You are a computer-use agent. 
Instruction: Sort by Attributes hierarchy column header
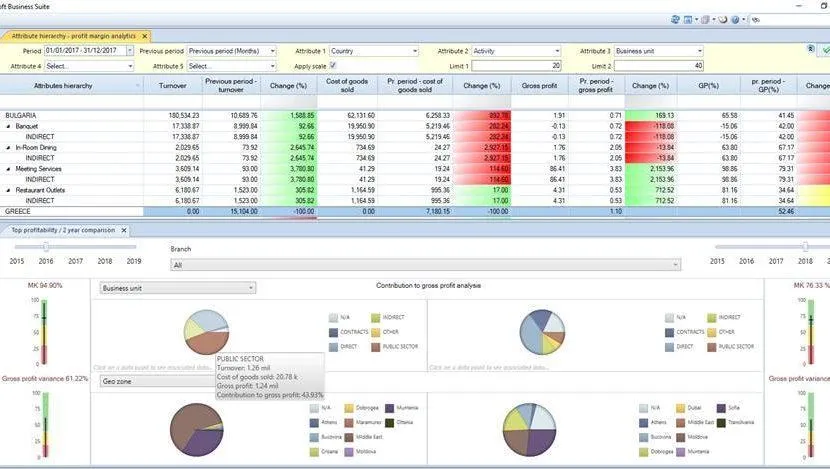(x=63, y=85)
